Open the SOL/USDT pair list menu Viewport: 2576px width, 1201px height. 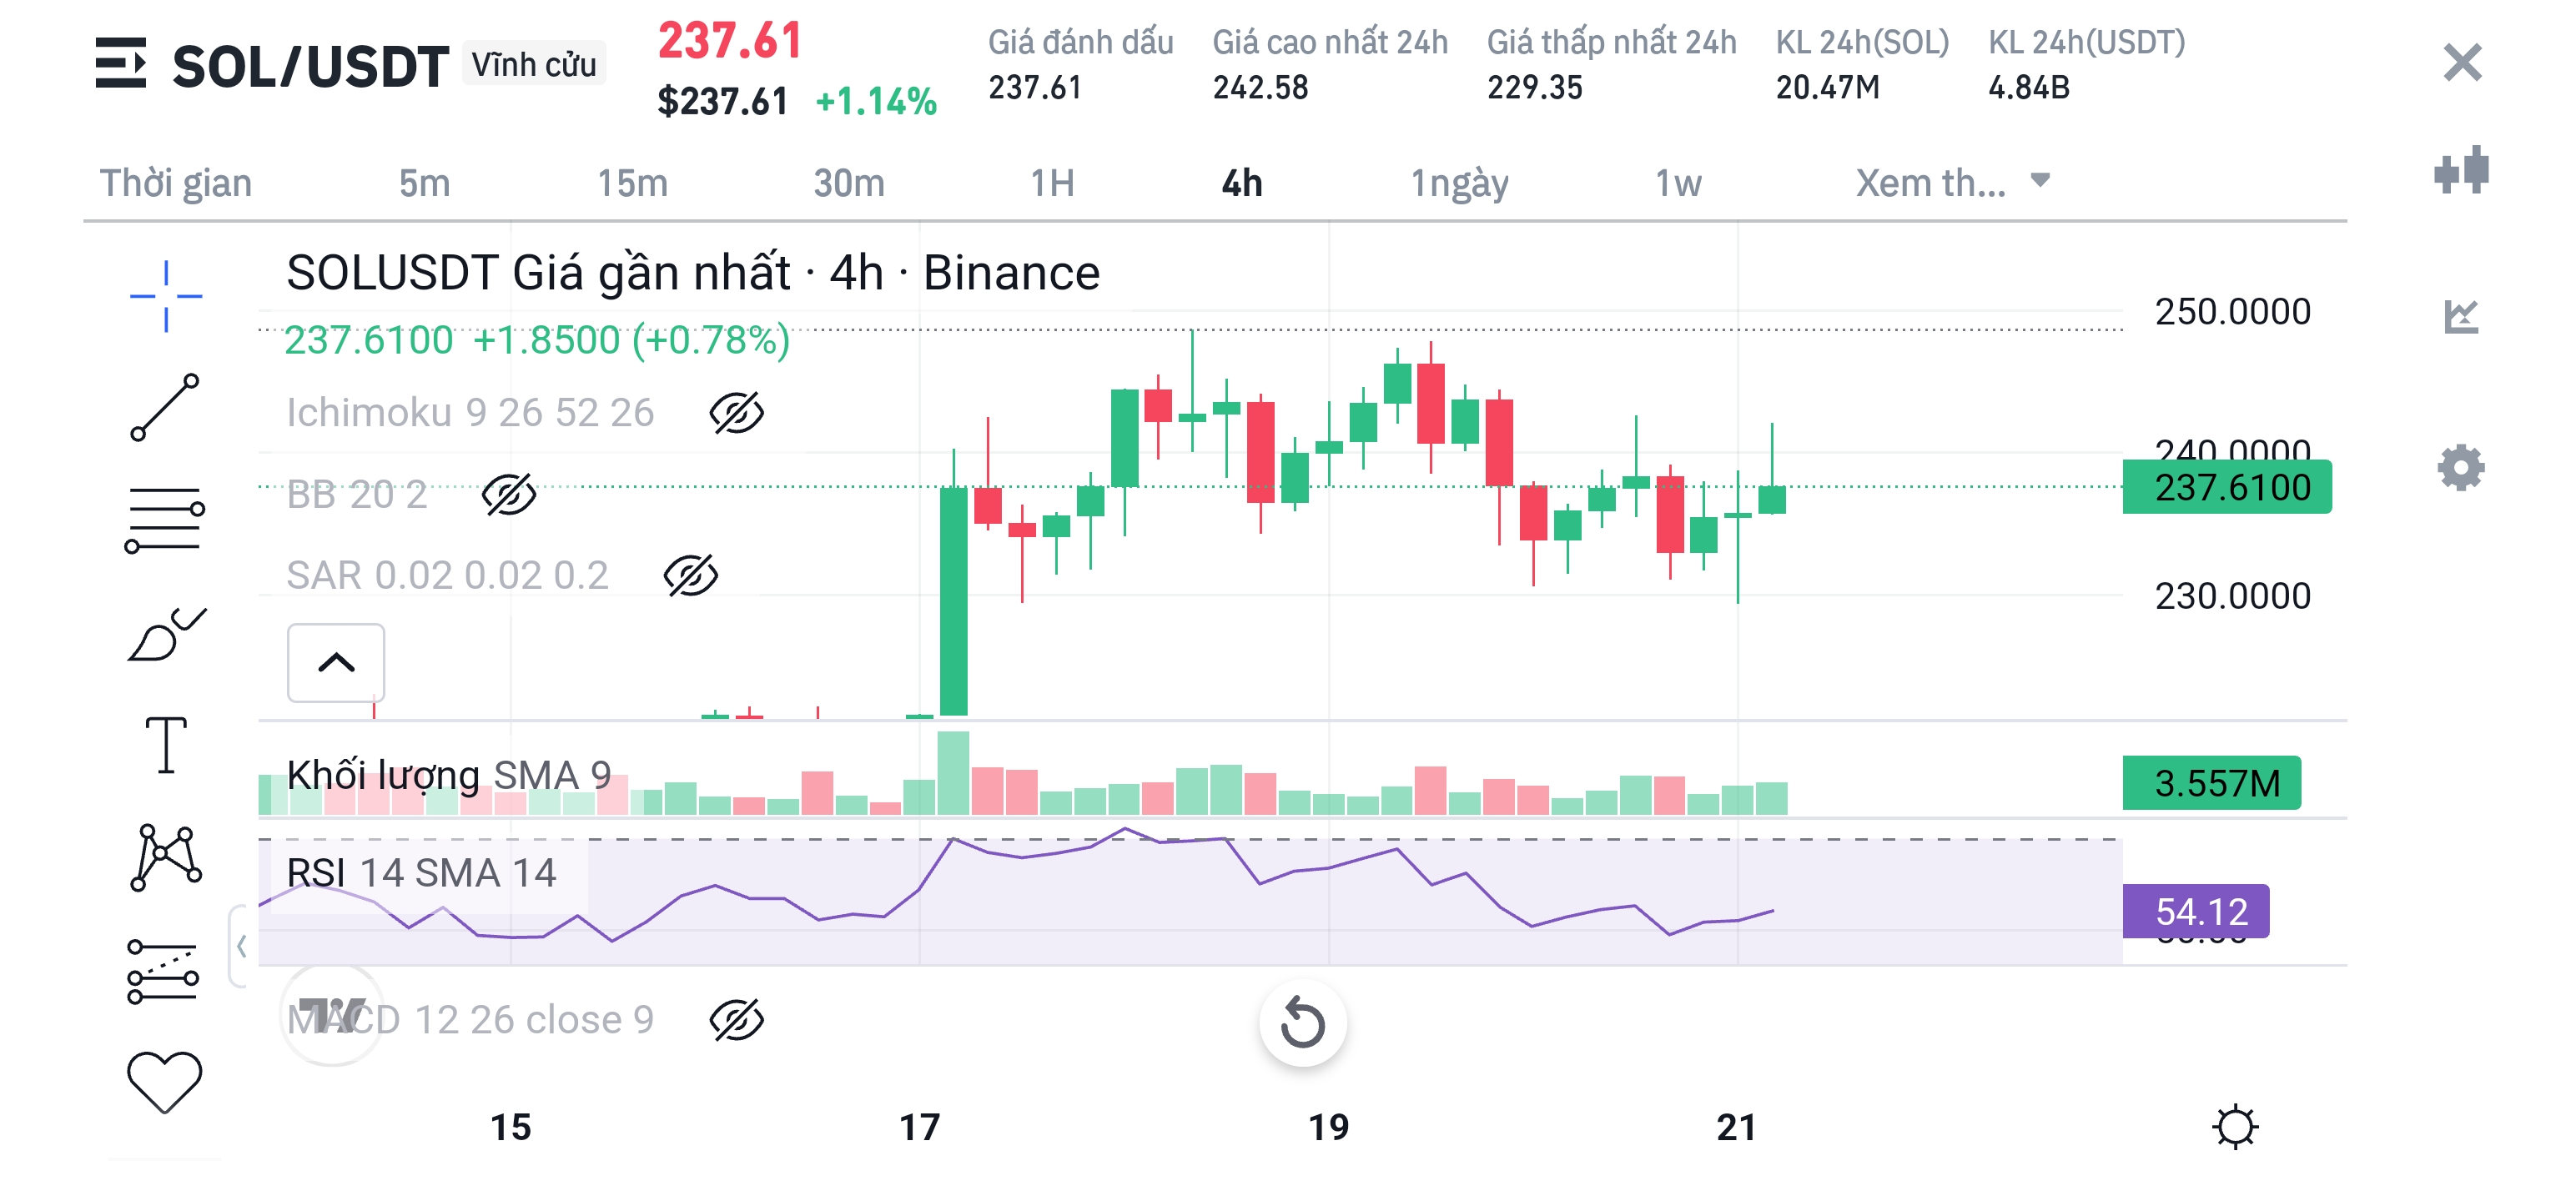121,64
